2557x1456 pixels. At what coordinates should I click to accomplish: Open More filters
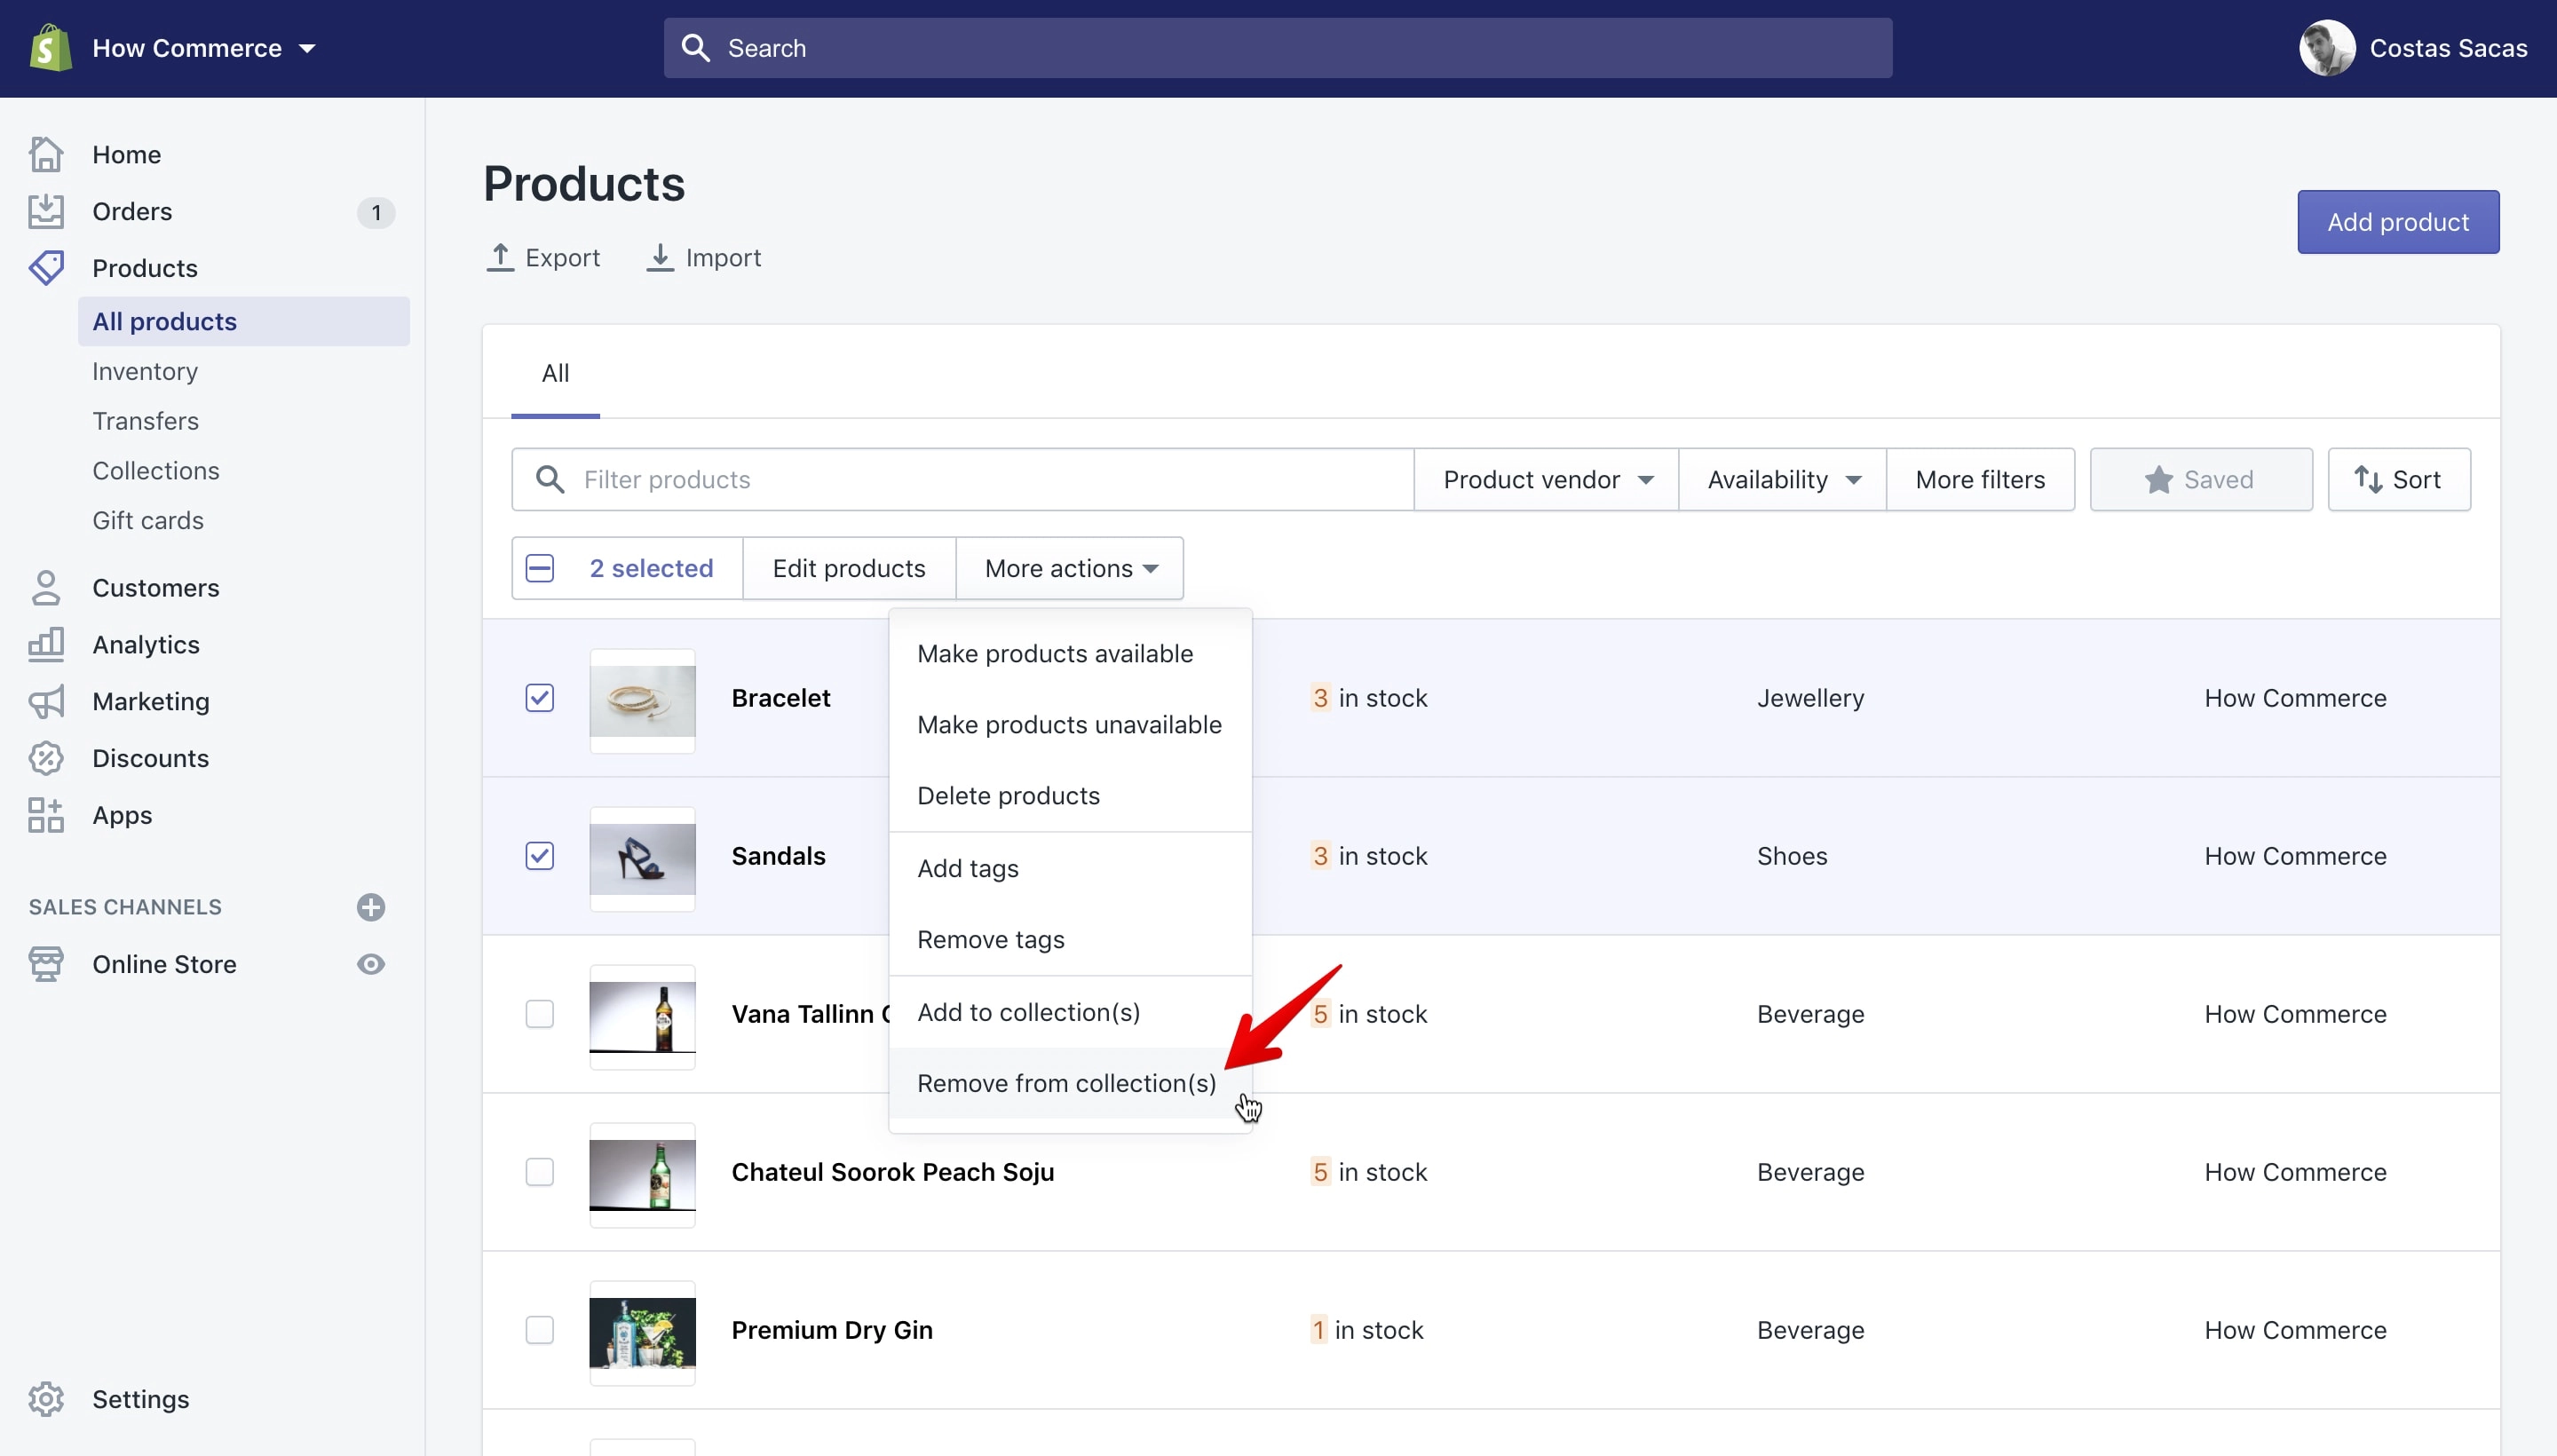[x=1980, y=479]
